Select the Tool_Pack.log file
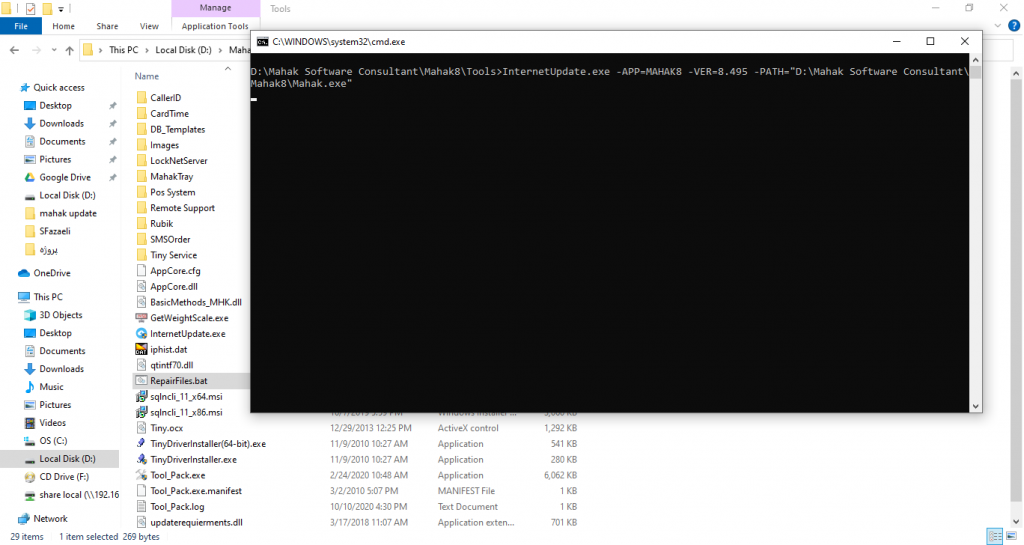Viewport: 1024px width, 545px height. 177,506
